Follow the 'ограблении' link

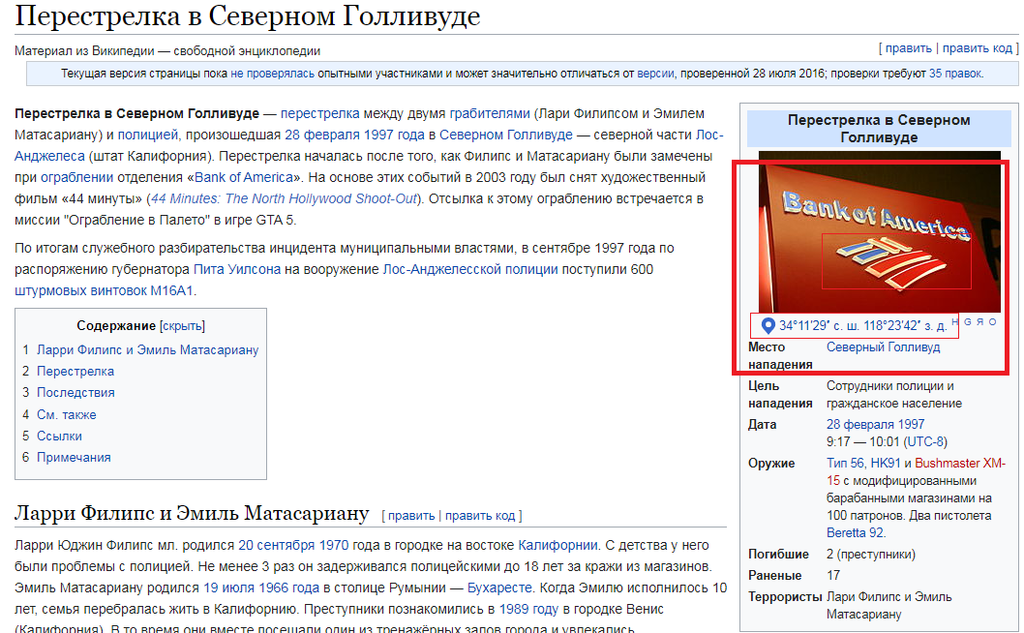[77, 177]
